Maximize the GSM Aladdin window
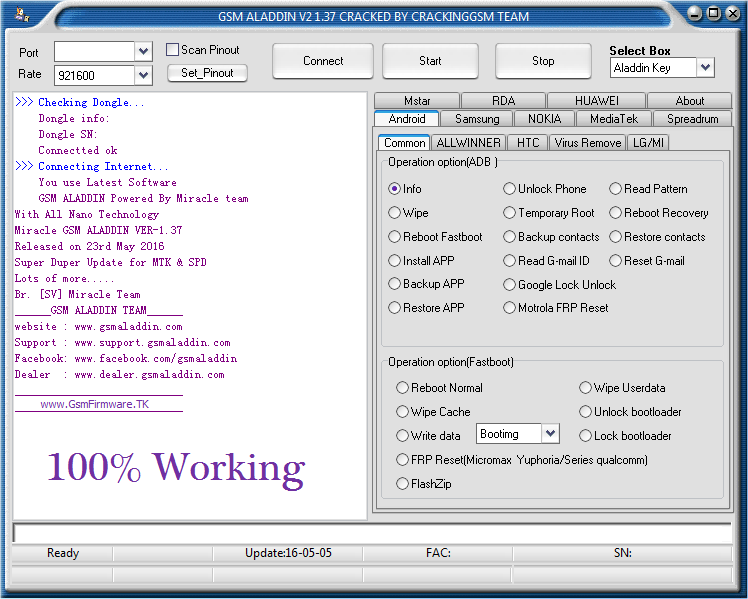Screen dimensions: 748x599 click(714, 13)
